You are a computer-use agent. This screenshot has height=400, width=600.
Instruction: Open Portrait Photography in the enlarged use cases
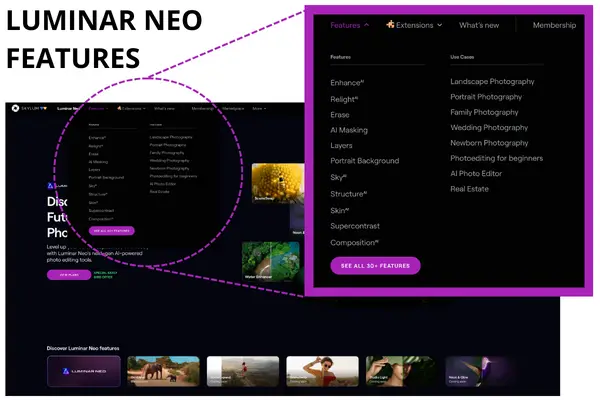486,97
